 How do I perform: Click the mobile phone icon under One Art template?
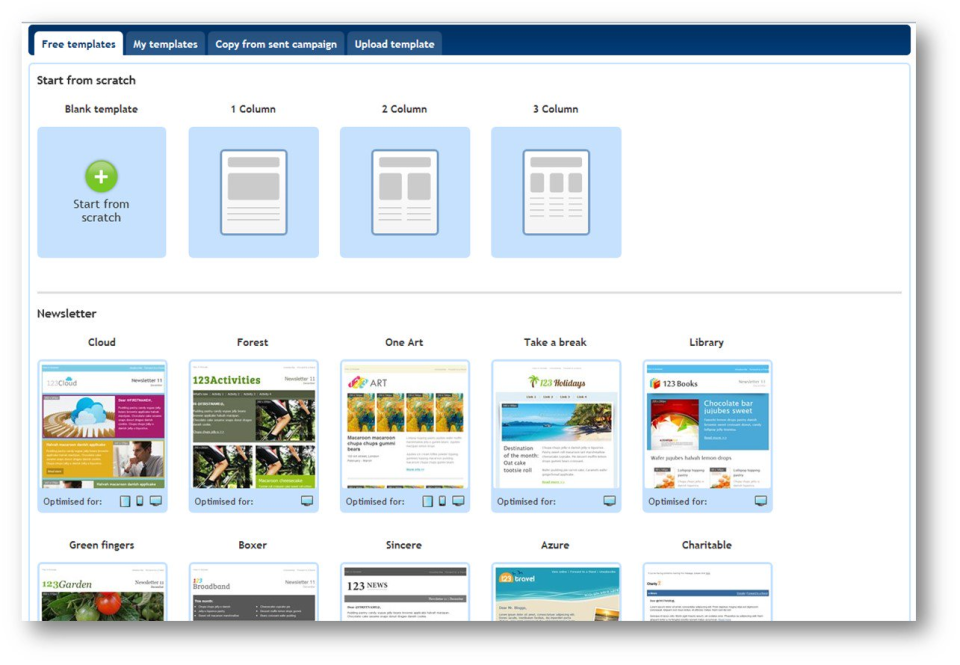tap(442, 501)
